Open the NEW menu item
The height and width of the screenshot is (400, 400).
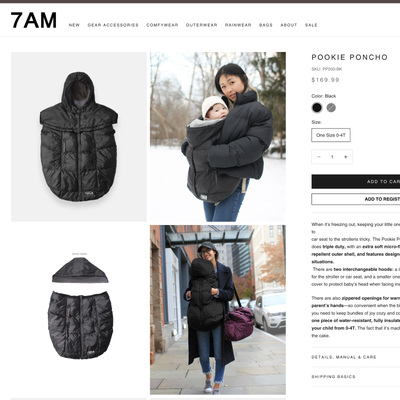click(x=74, y=25)
